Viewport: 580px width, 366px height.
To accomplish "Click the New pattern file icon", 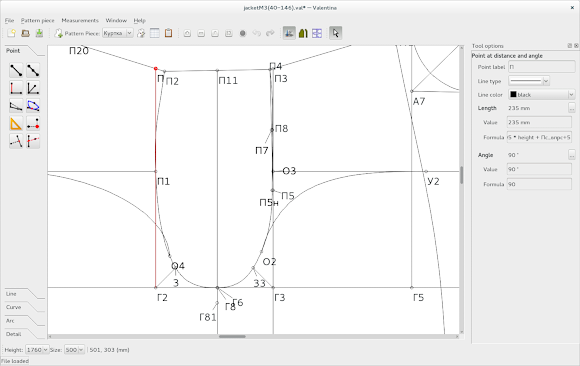I will point(11,33).
